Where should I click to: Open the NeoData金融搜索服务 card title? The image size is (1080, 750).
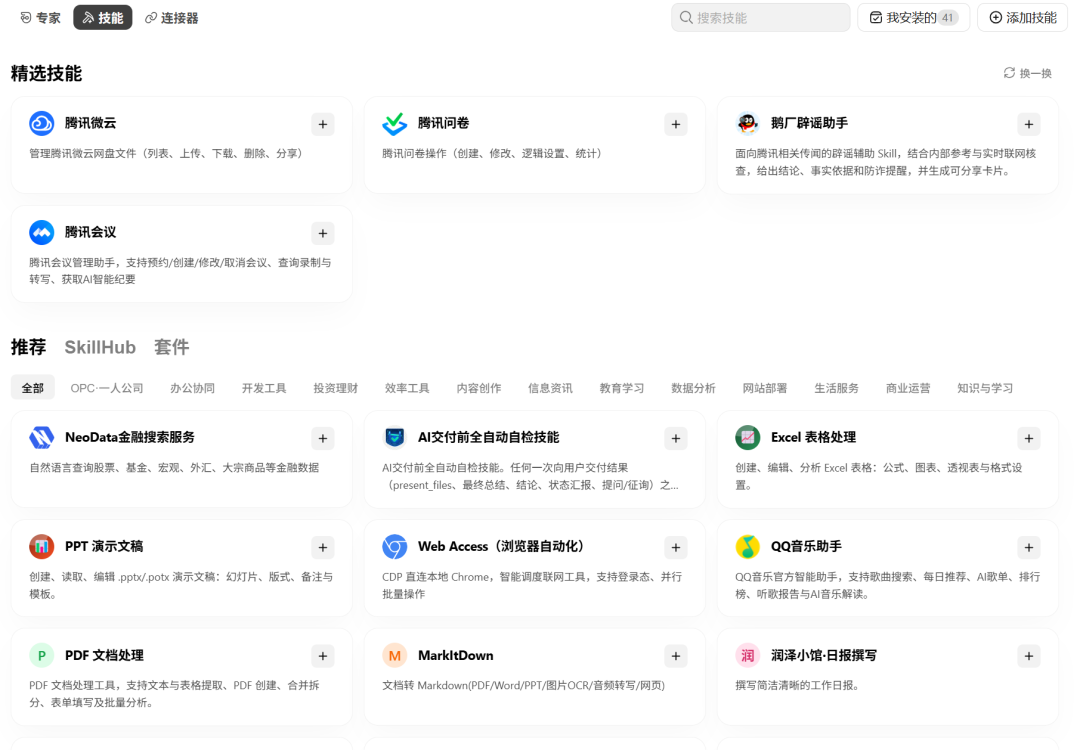[129, 437]
